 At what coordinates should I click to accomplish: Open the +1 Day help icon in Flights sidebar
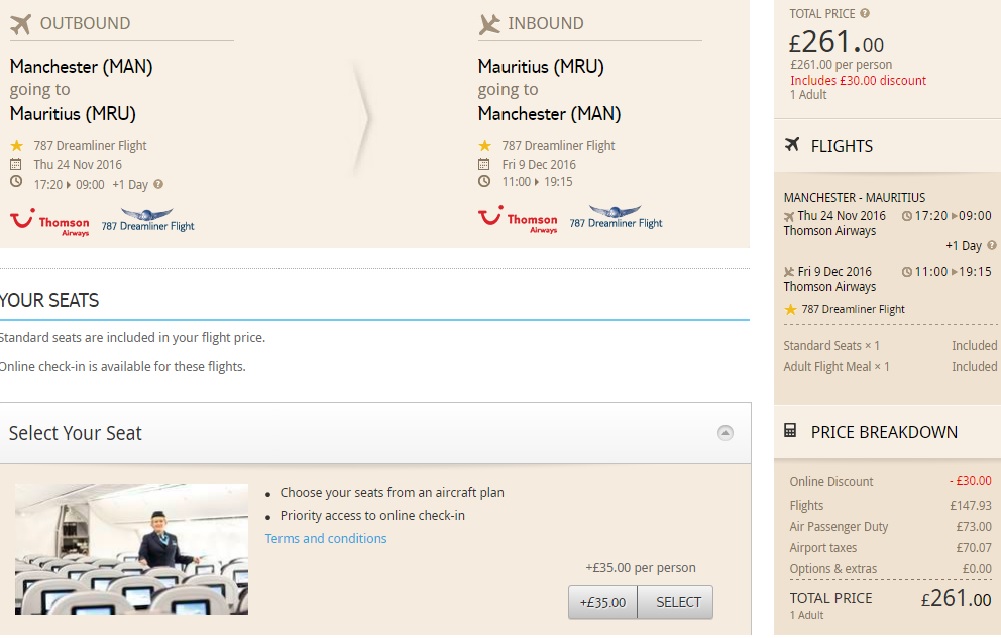991,245
